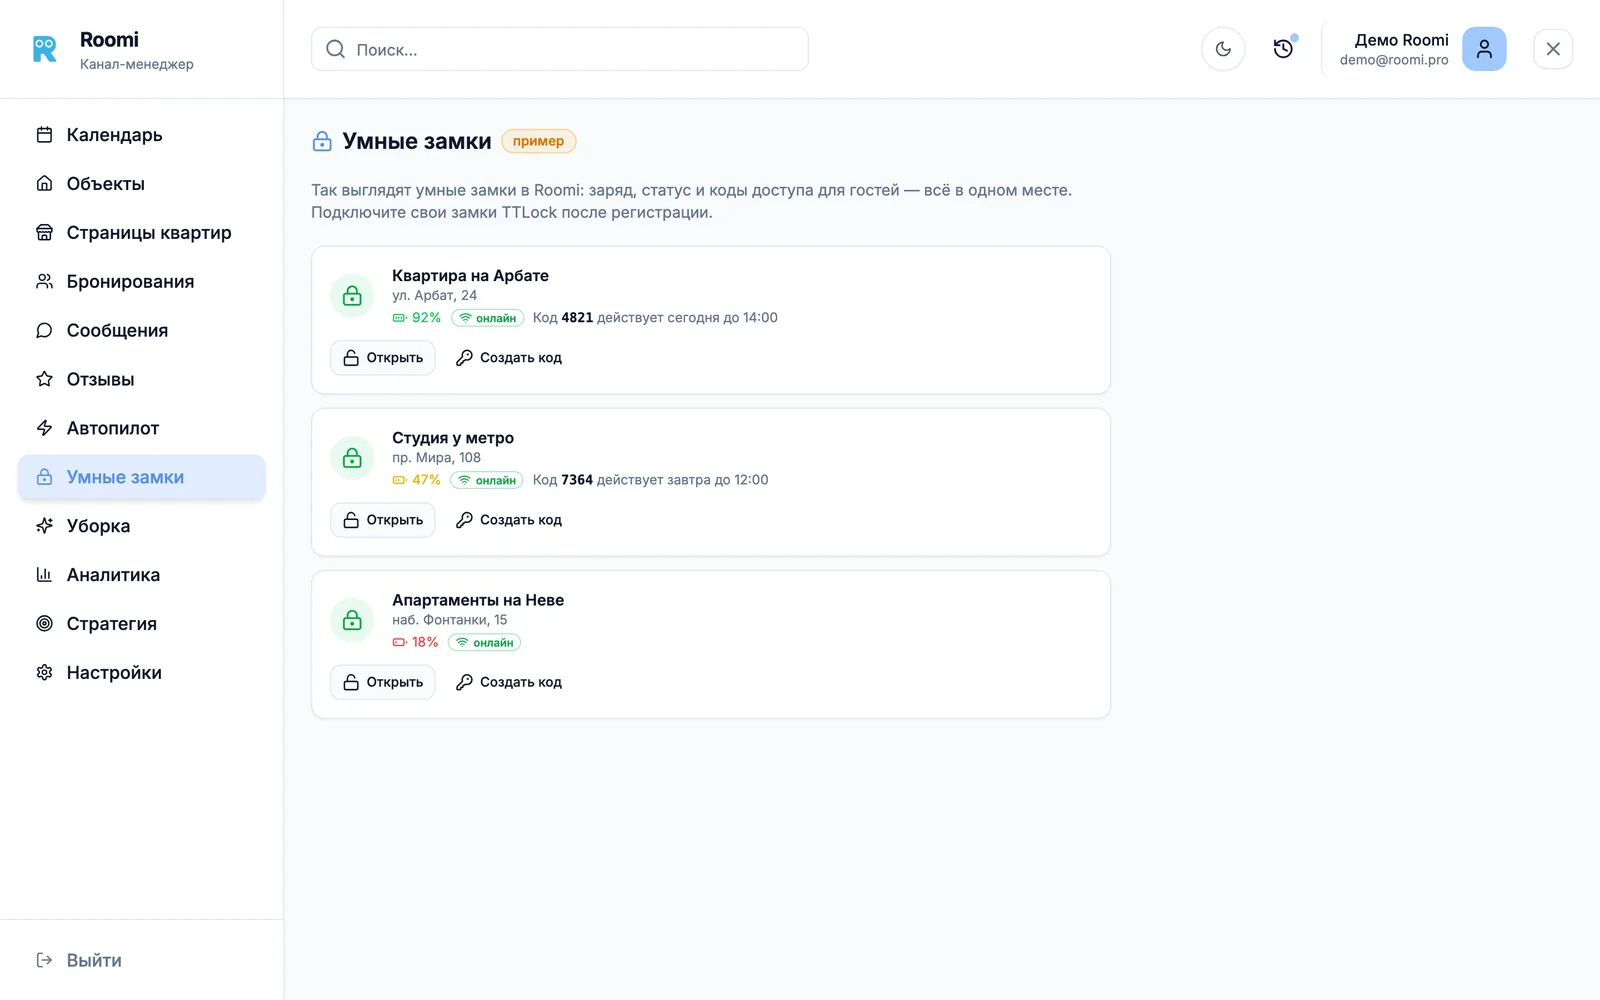Open Сообщения section
The height and width of the screenshot is (1000, 1600).
point(142,331)
